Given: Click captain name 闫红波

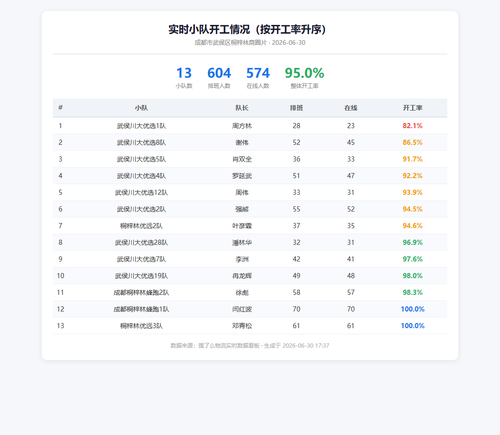Looking at the screenshot, I should point(242,309).
